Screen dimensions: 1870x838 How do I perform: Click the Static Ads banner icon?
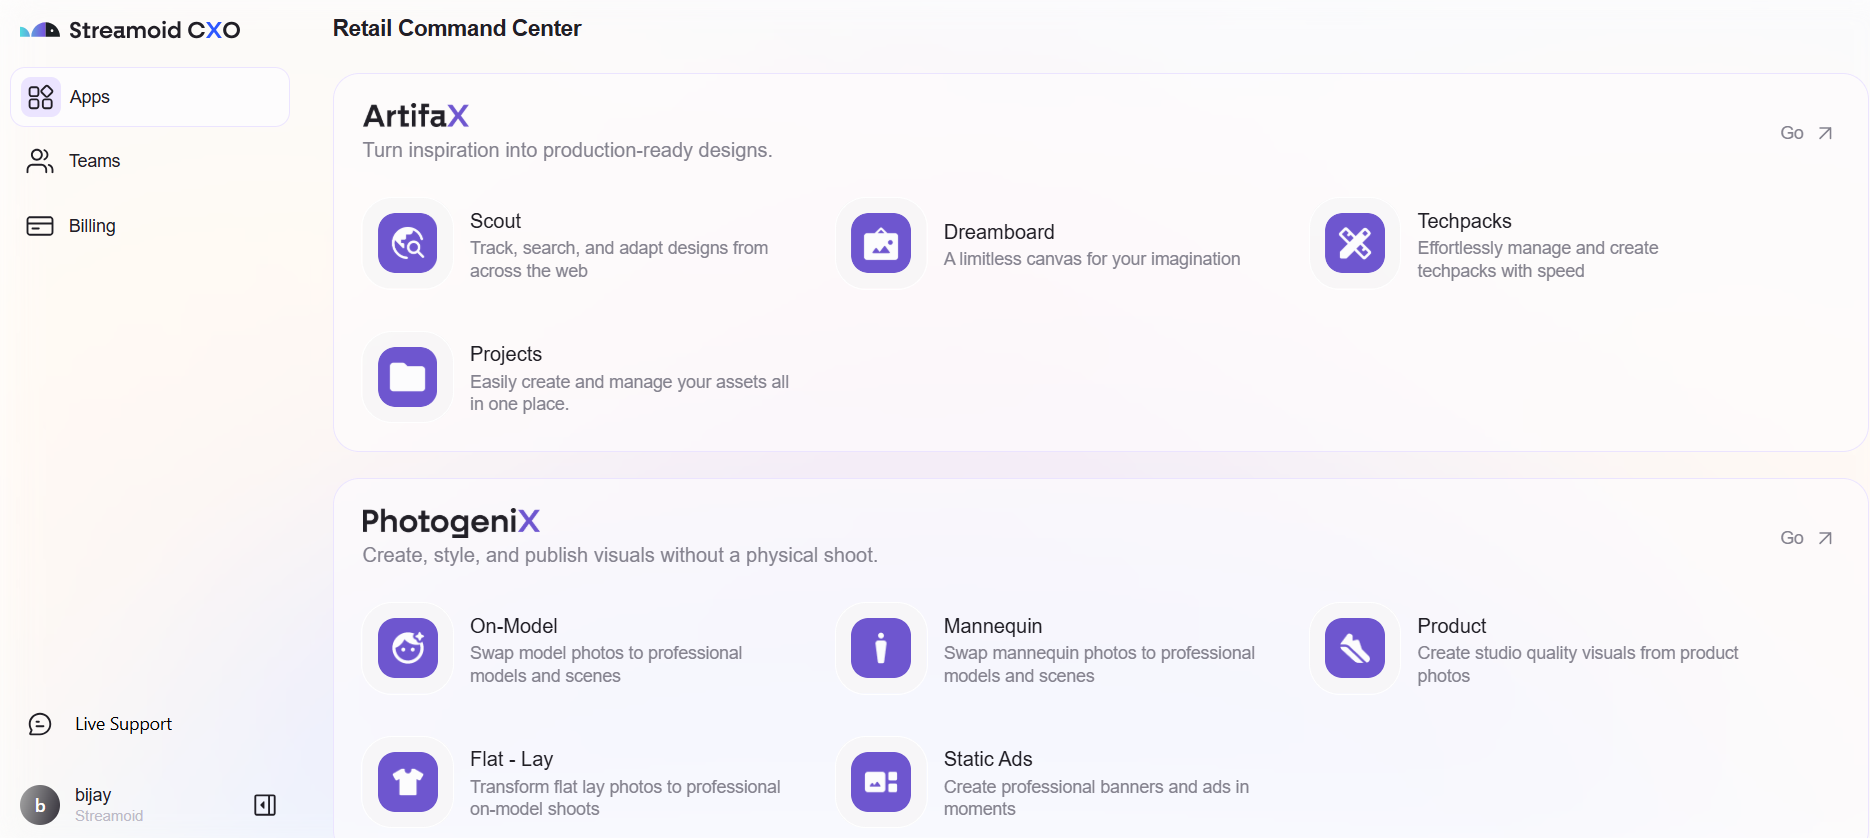[x=880, y=782]
